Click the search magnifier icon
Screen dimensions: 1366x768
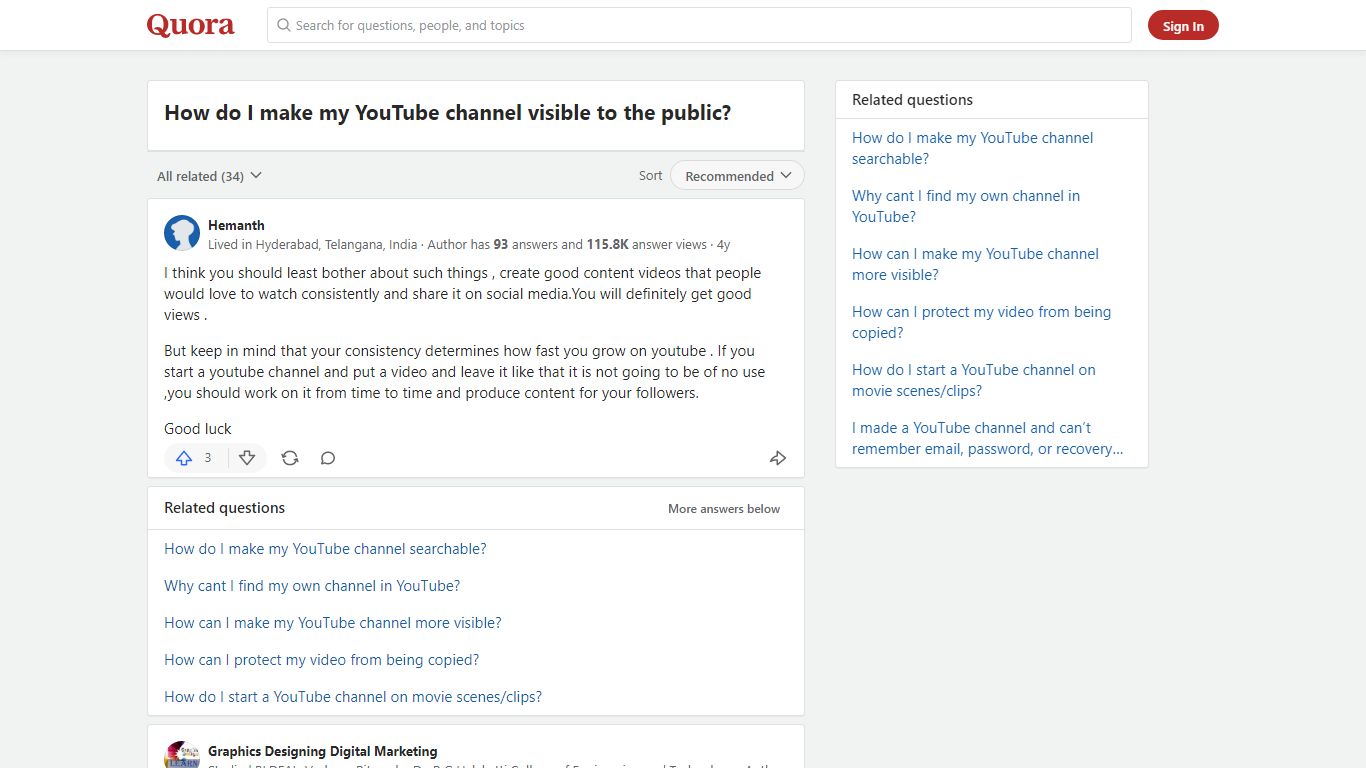284,25
